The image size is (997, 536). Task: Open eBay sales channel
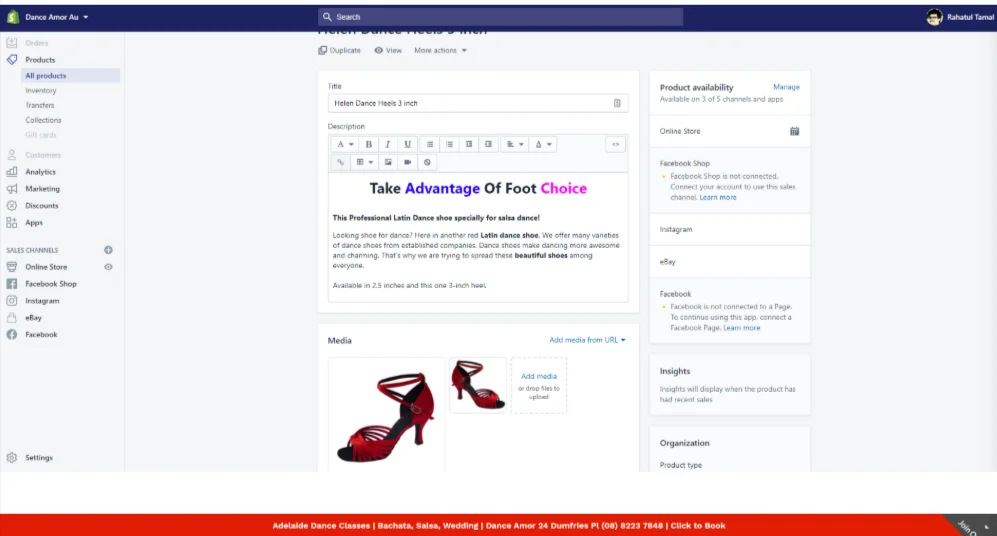point(33,317)
